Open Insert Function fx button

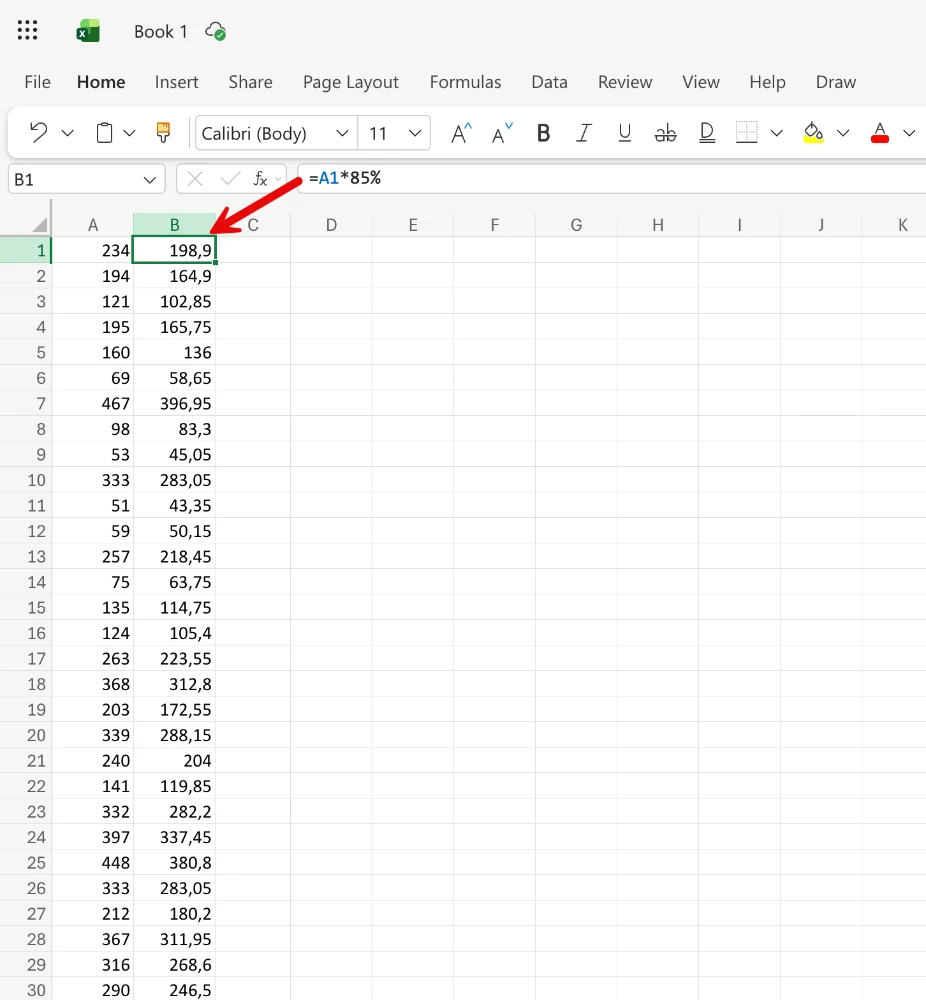(260, 179)
